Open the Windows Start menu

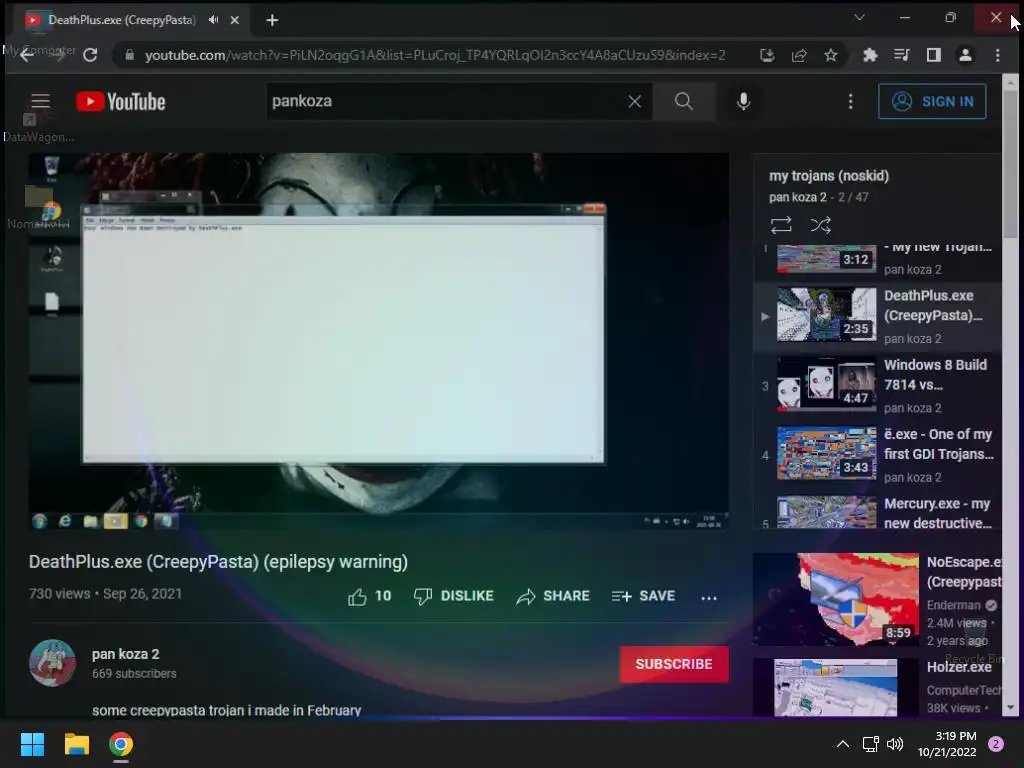click(x=33, y=744)
